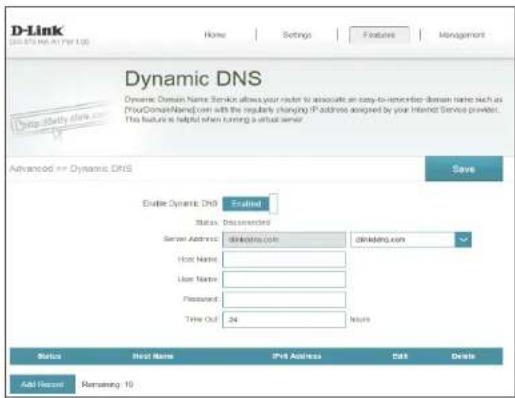Open the Settings menu

297,35
